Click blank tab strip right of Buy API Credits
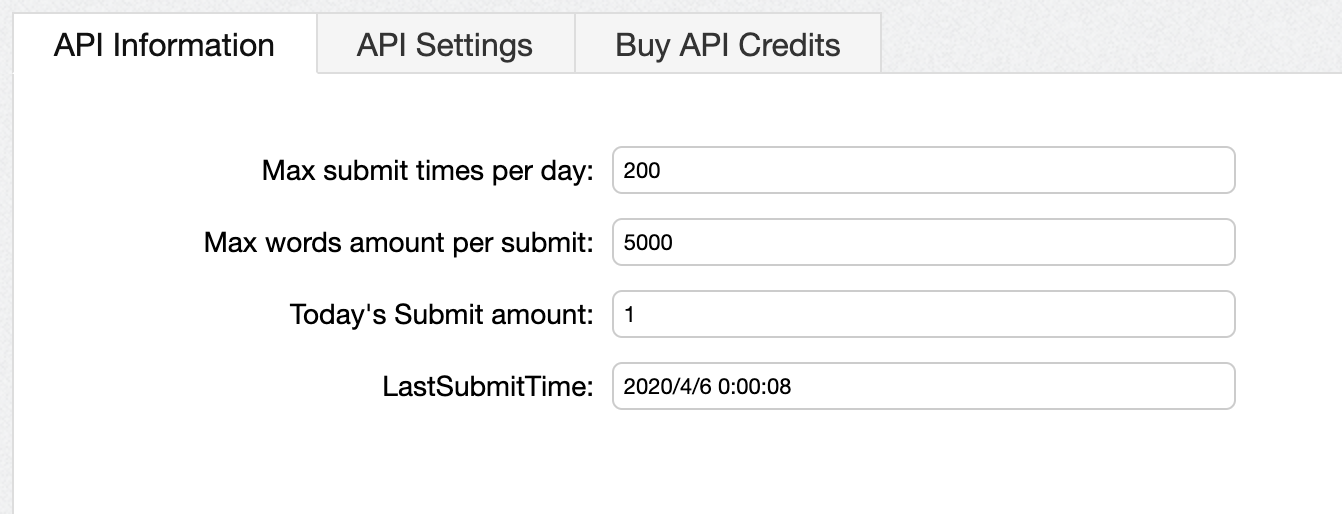The height and width of the screenshot is (514, 1342). (1100, 40)
